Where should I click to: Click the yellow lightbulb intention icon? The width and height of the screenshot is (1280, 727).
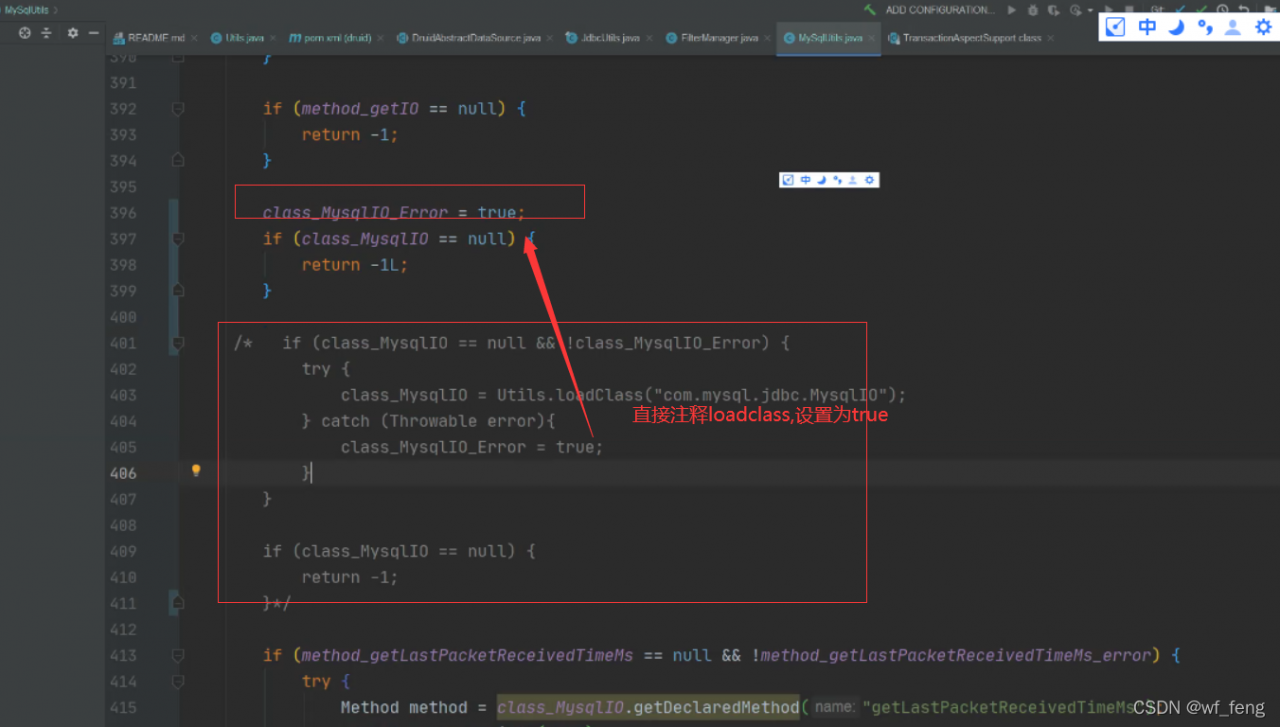click(x=196, y=470)
